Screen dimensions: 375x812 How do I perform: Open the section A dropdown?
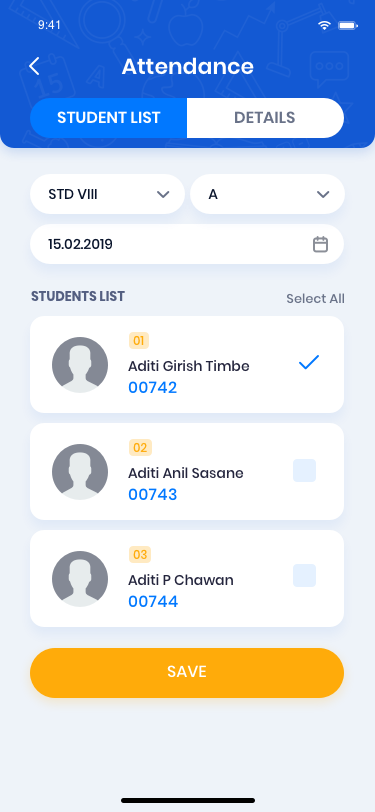click(x=267, y=194)
